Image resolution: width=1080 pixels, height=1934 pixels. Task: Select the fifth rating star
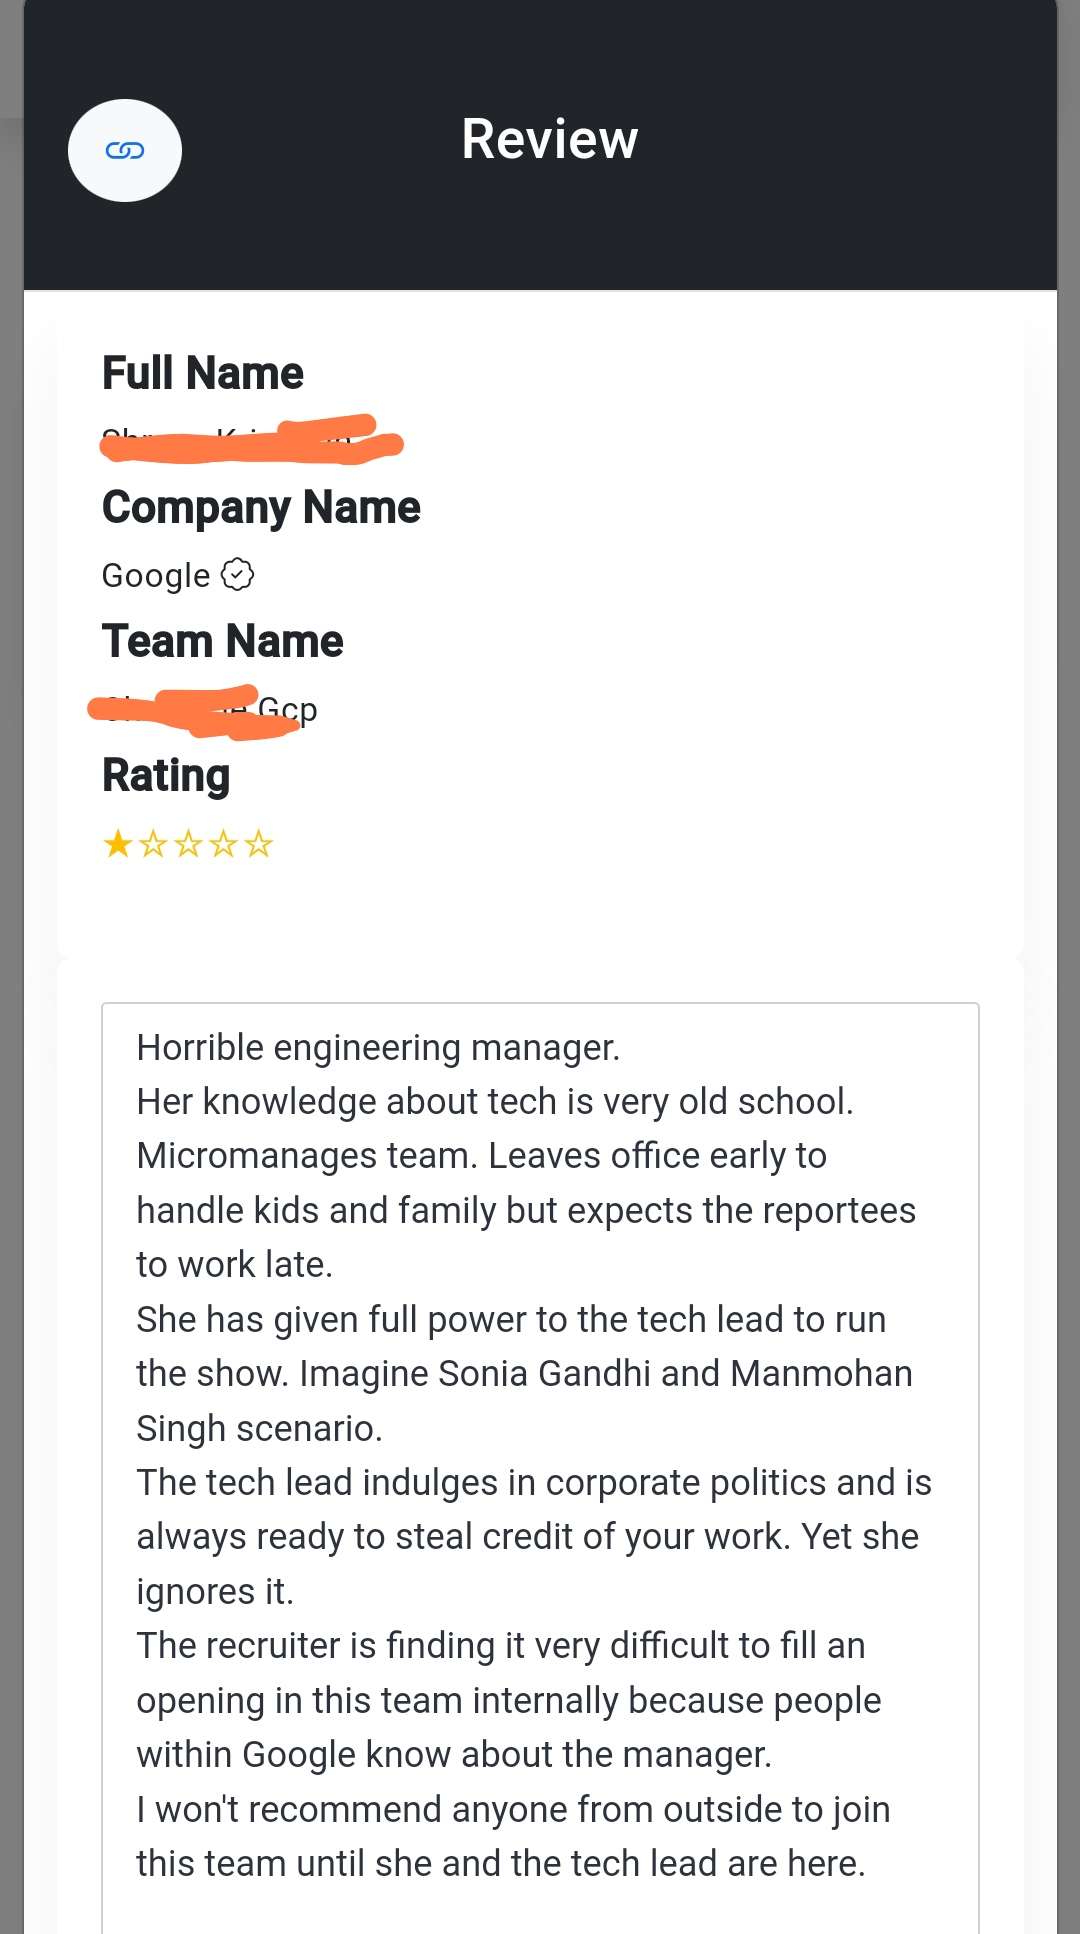point(258,844)
